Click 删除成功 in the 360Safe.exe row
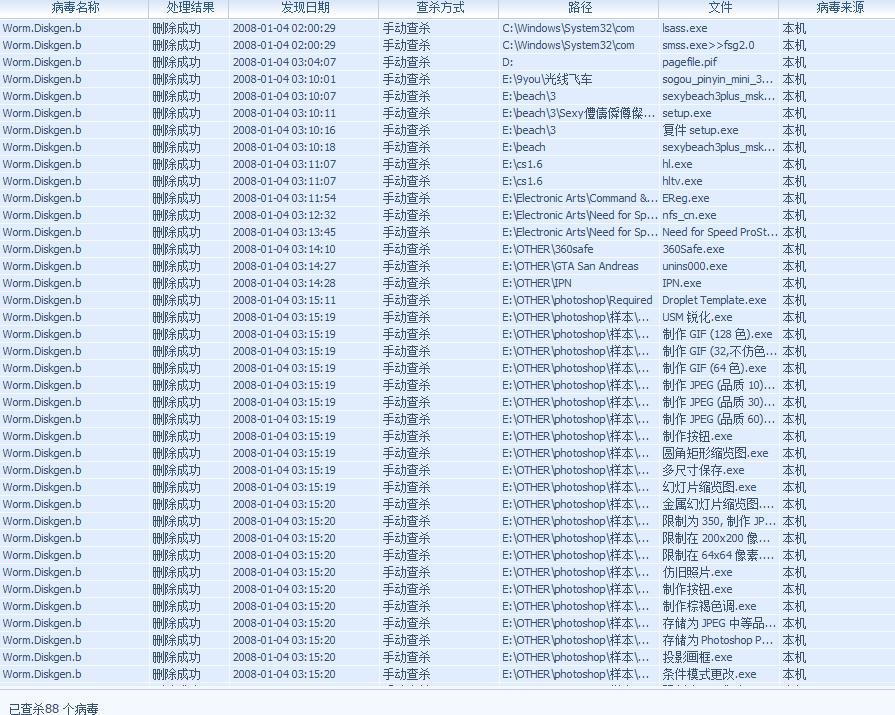This screenshot has width=895, height=715. click(x=176, y=249)
